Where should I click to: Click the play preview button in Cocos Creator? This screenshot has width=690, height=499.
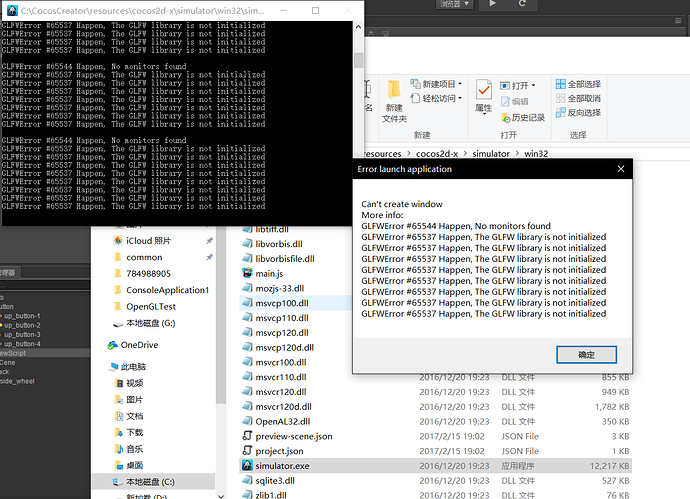pos(492,3)
